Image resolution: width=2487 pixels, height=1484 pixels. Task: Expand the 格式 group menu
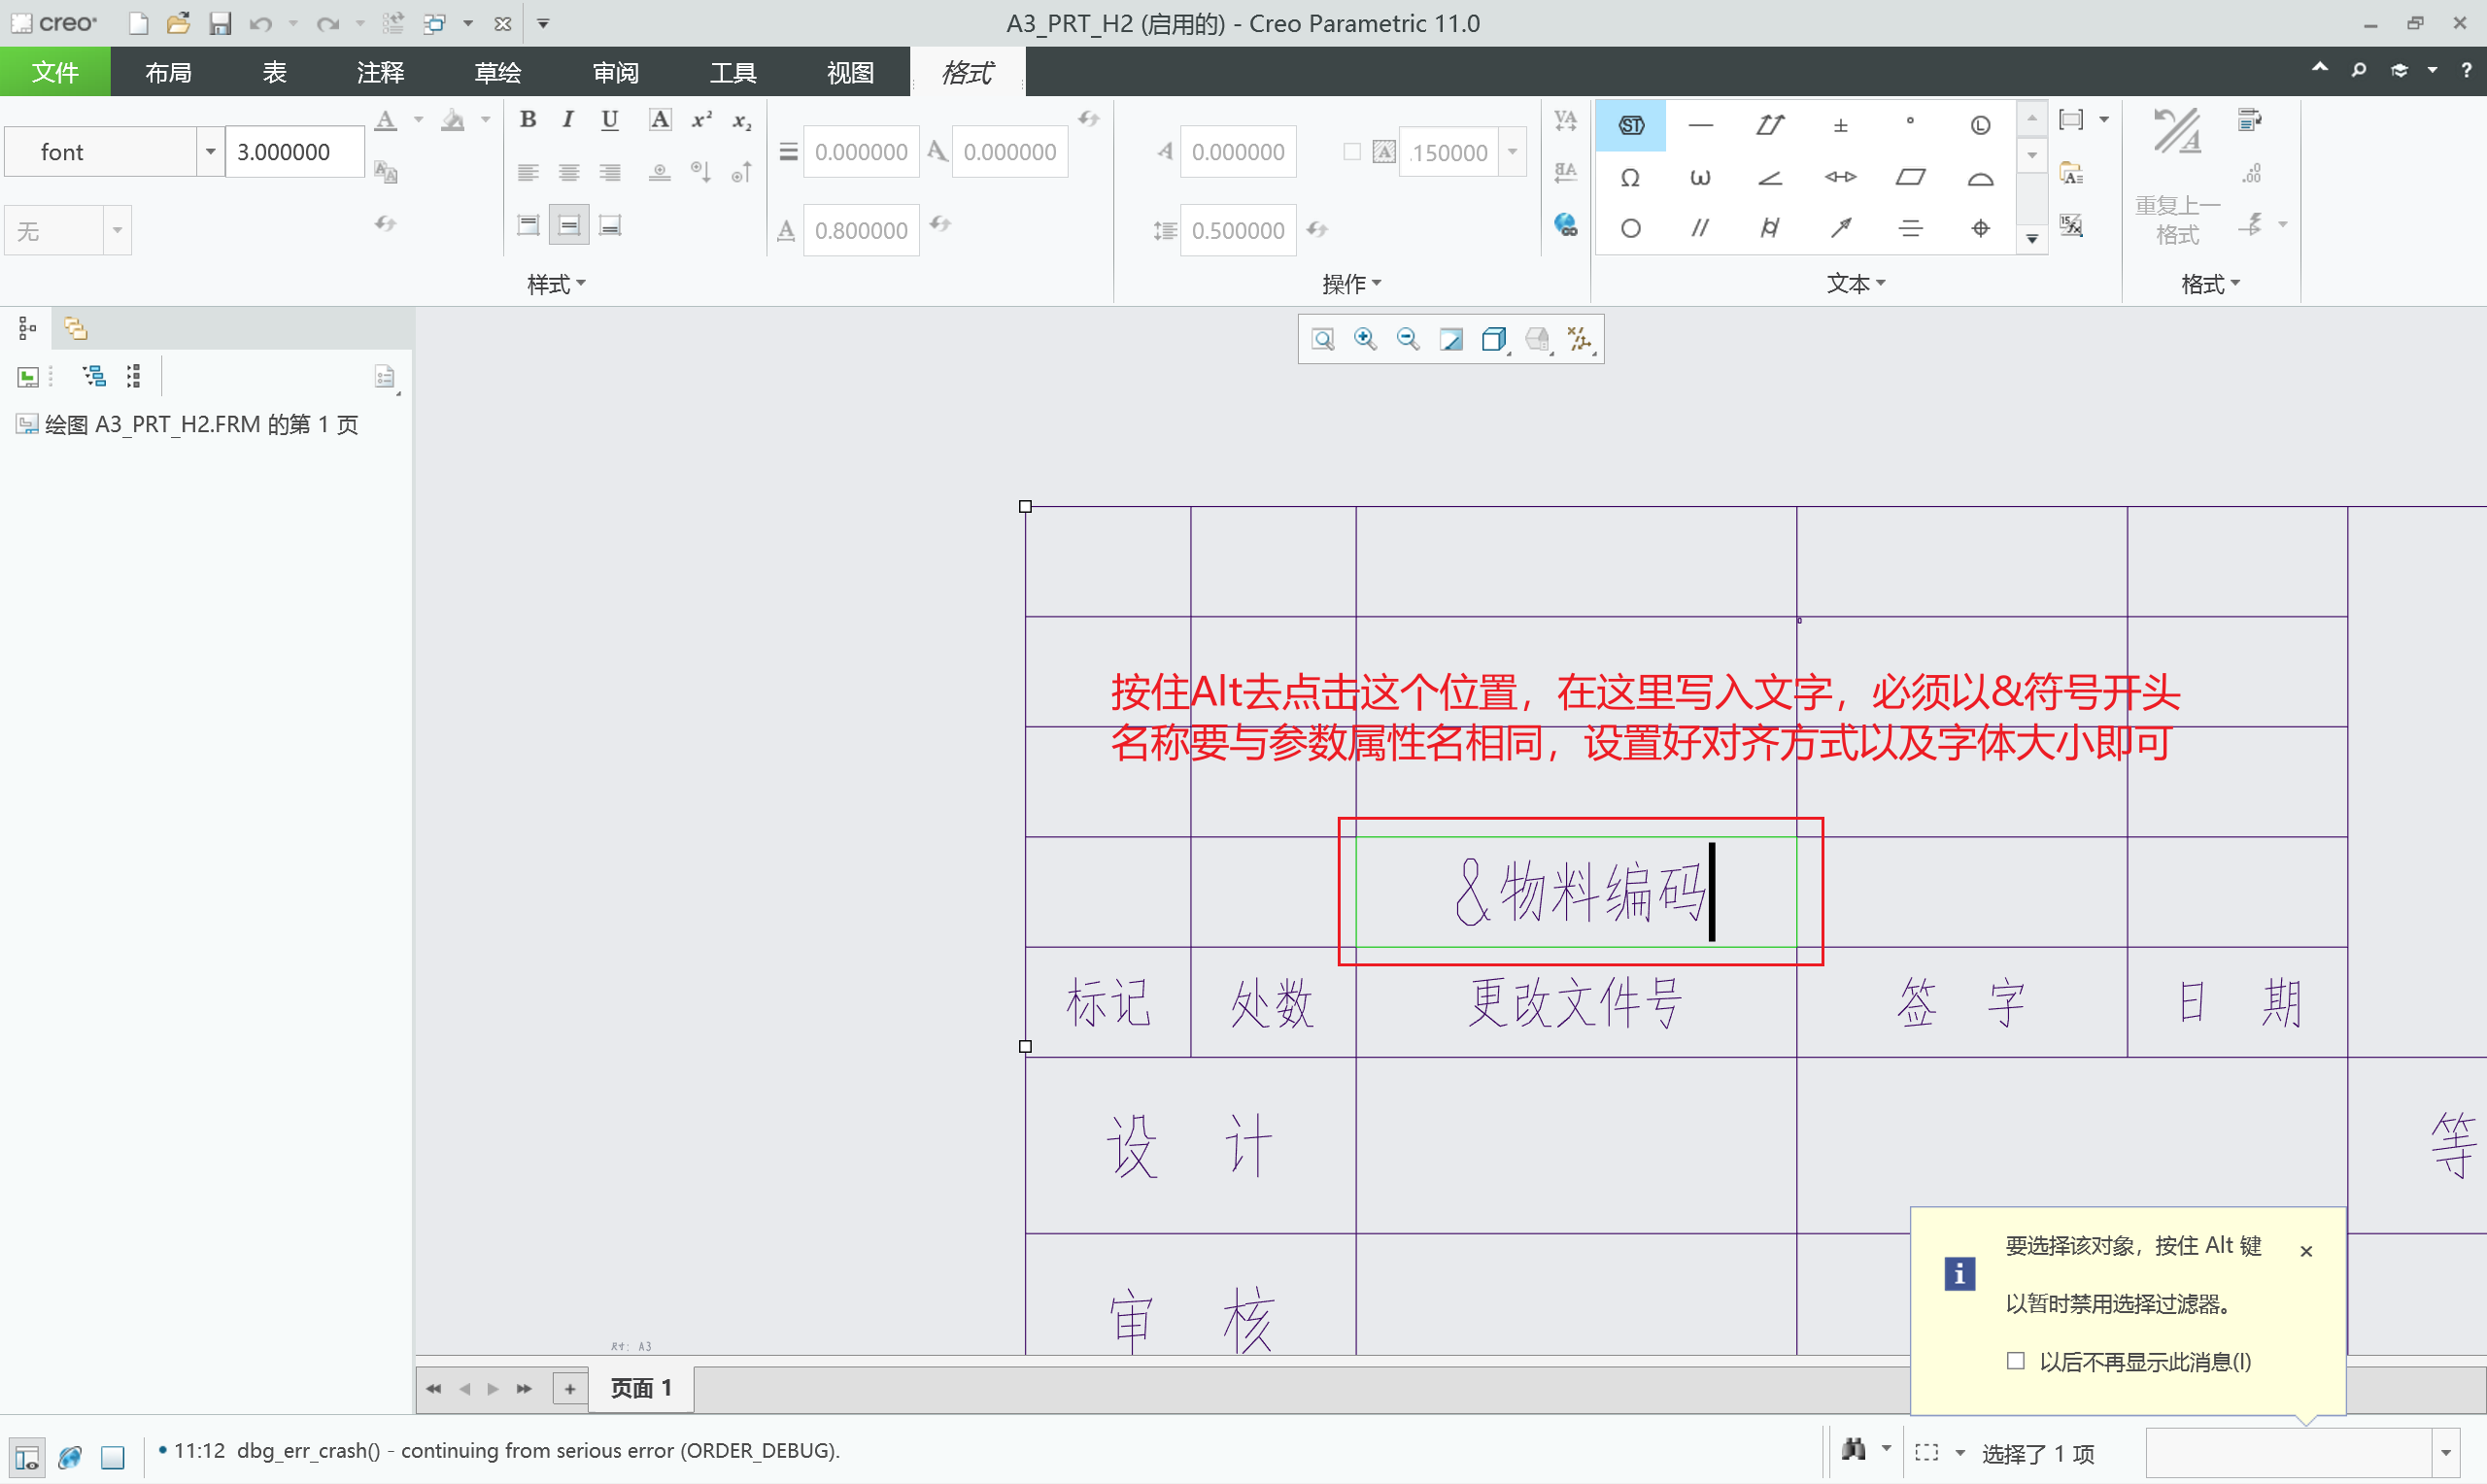[x=2210, y=285]
